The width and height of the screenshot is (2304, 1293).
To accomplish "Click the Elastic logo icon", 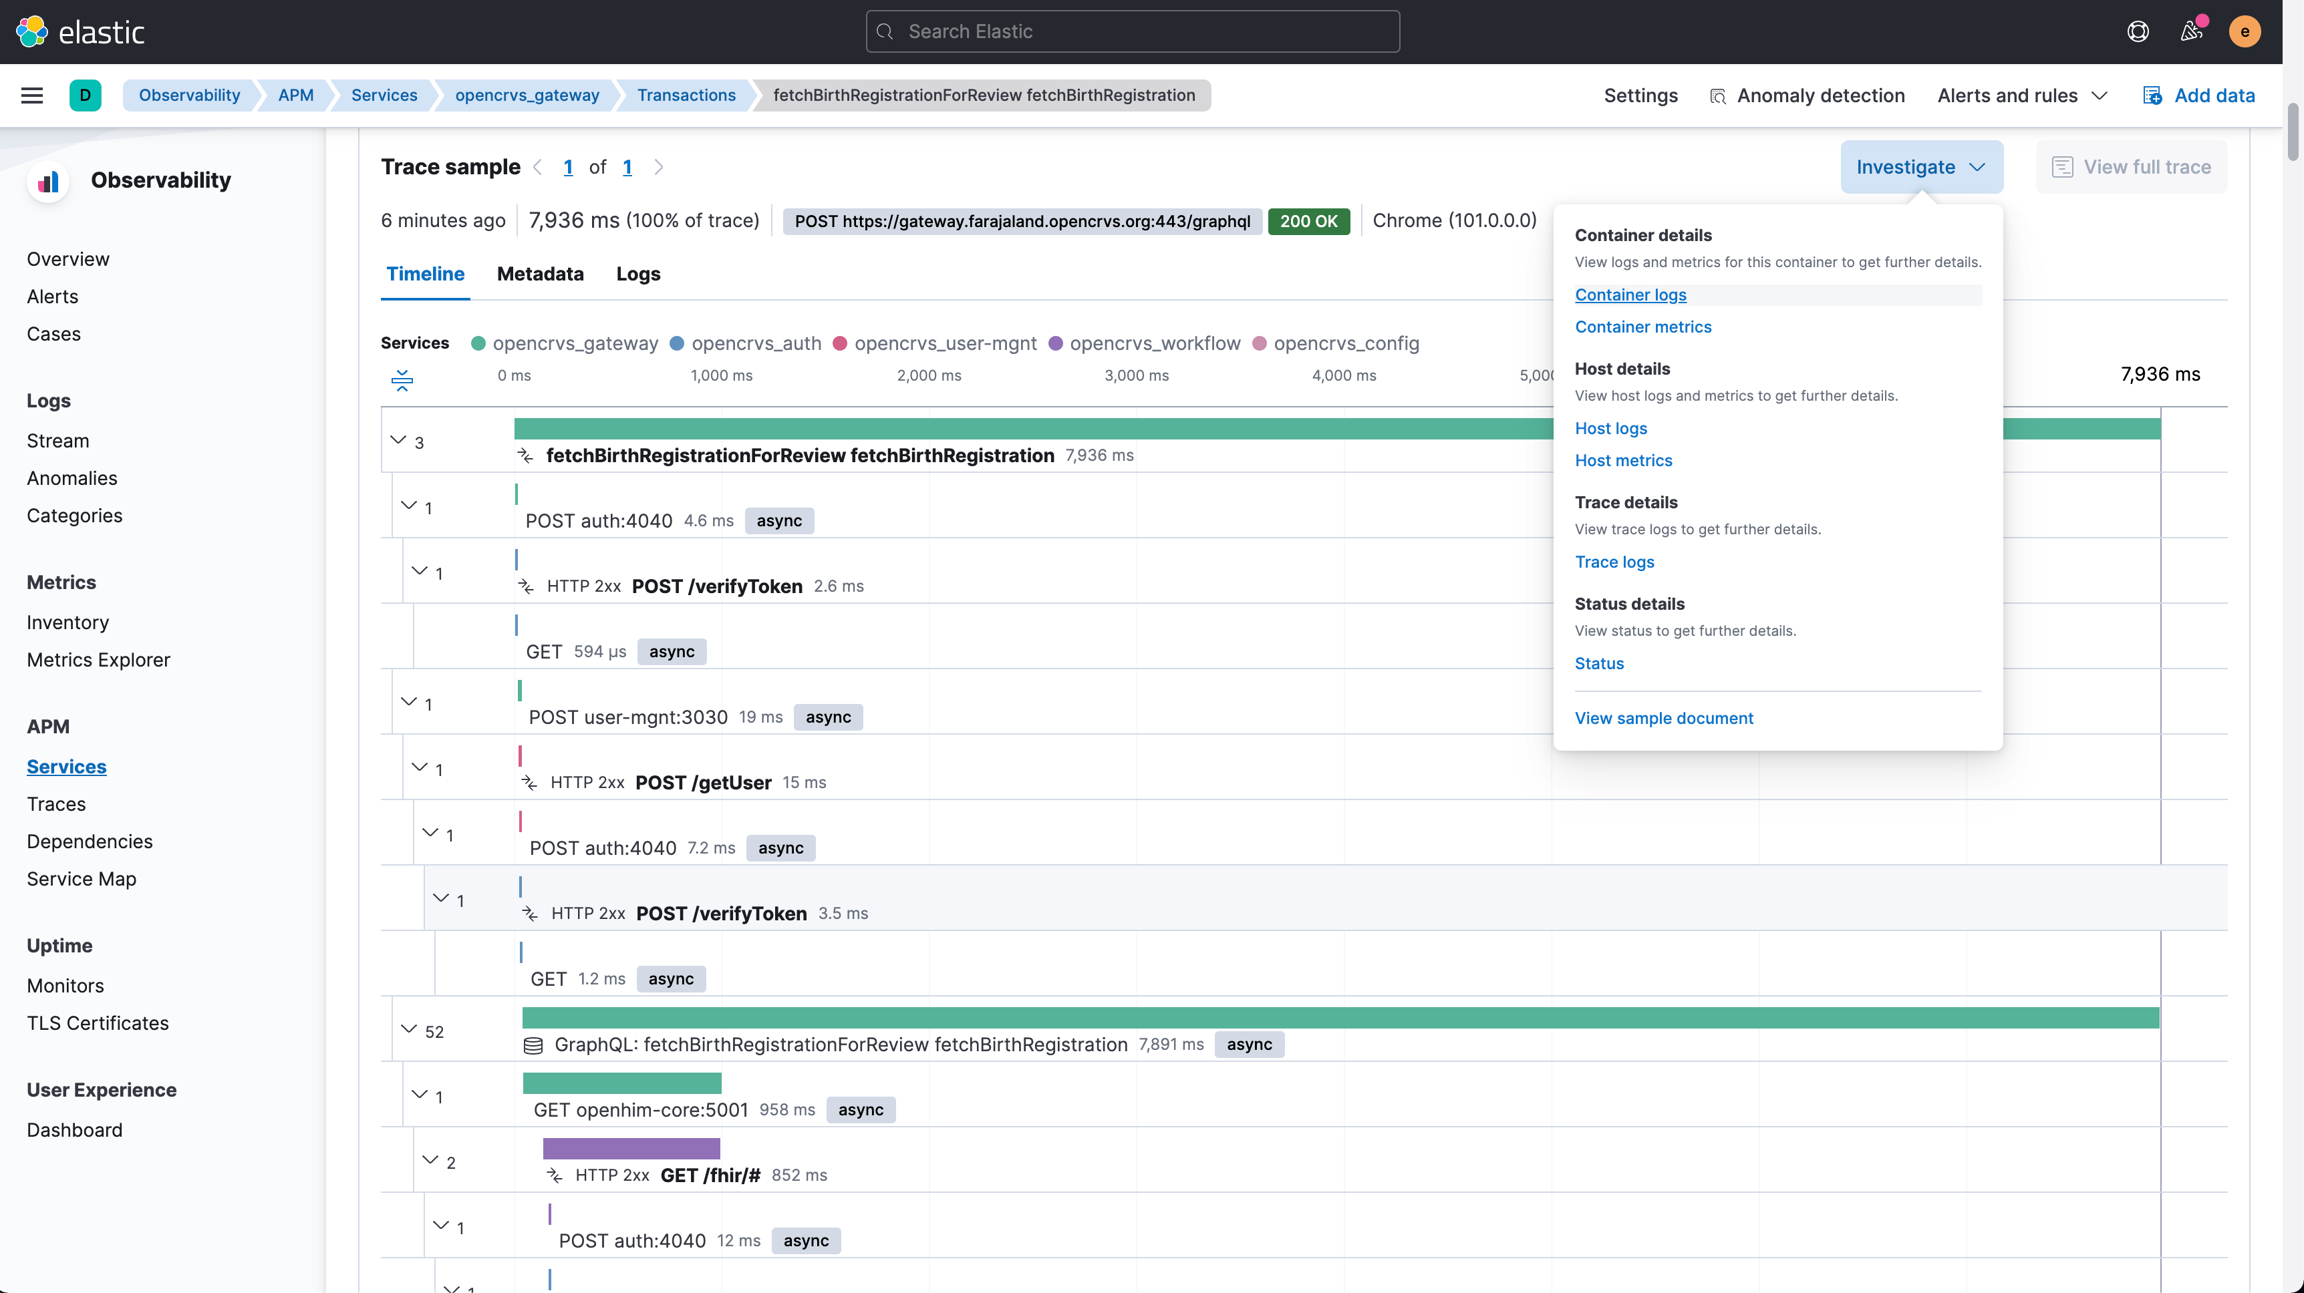I will (x=32, y=31).
